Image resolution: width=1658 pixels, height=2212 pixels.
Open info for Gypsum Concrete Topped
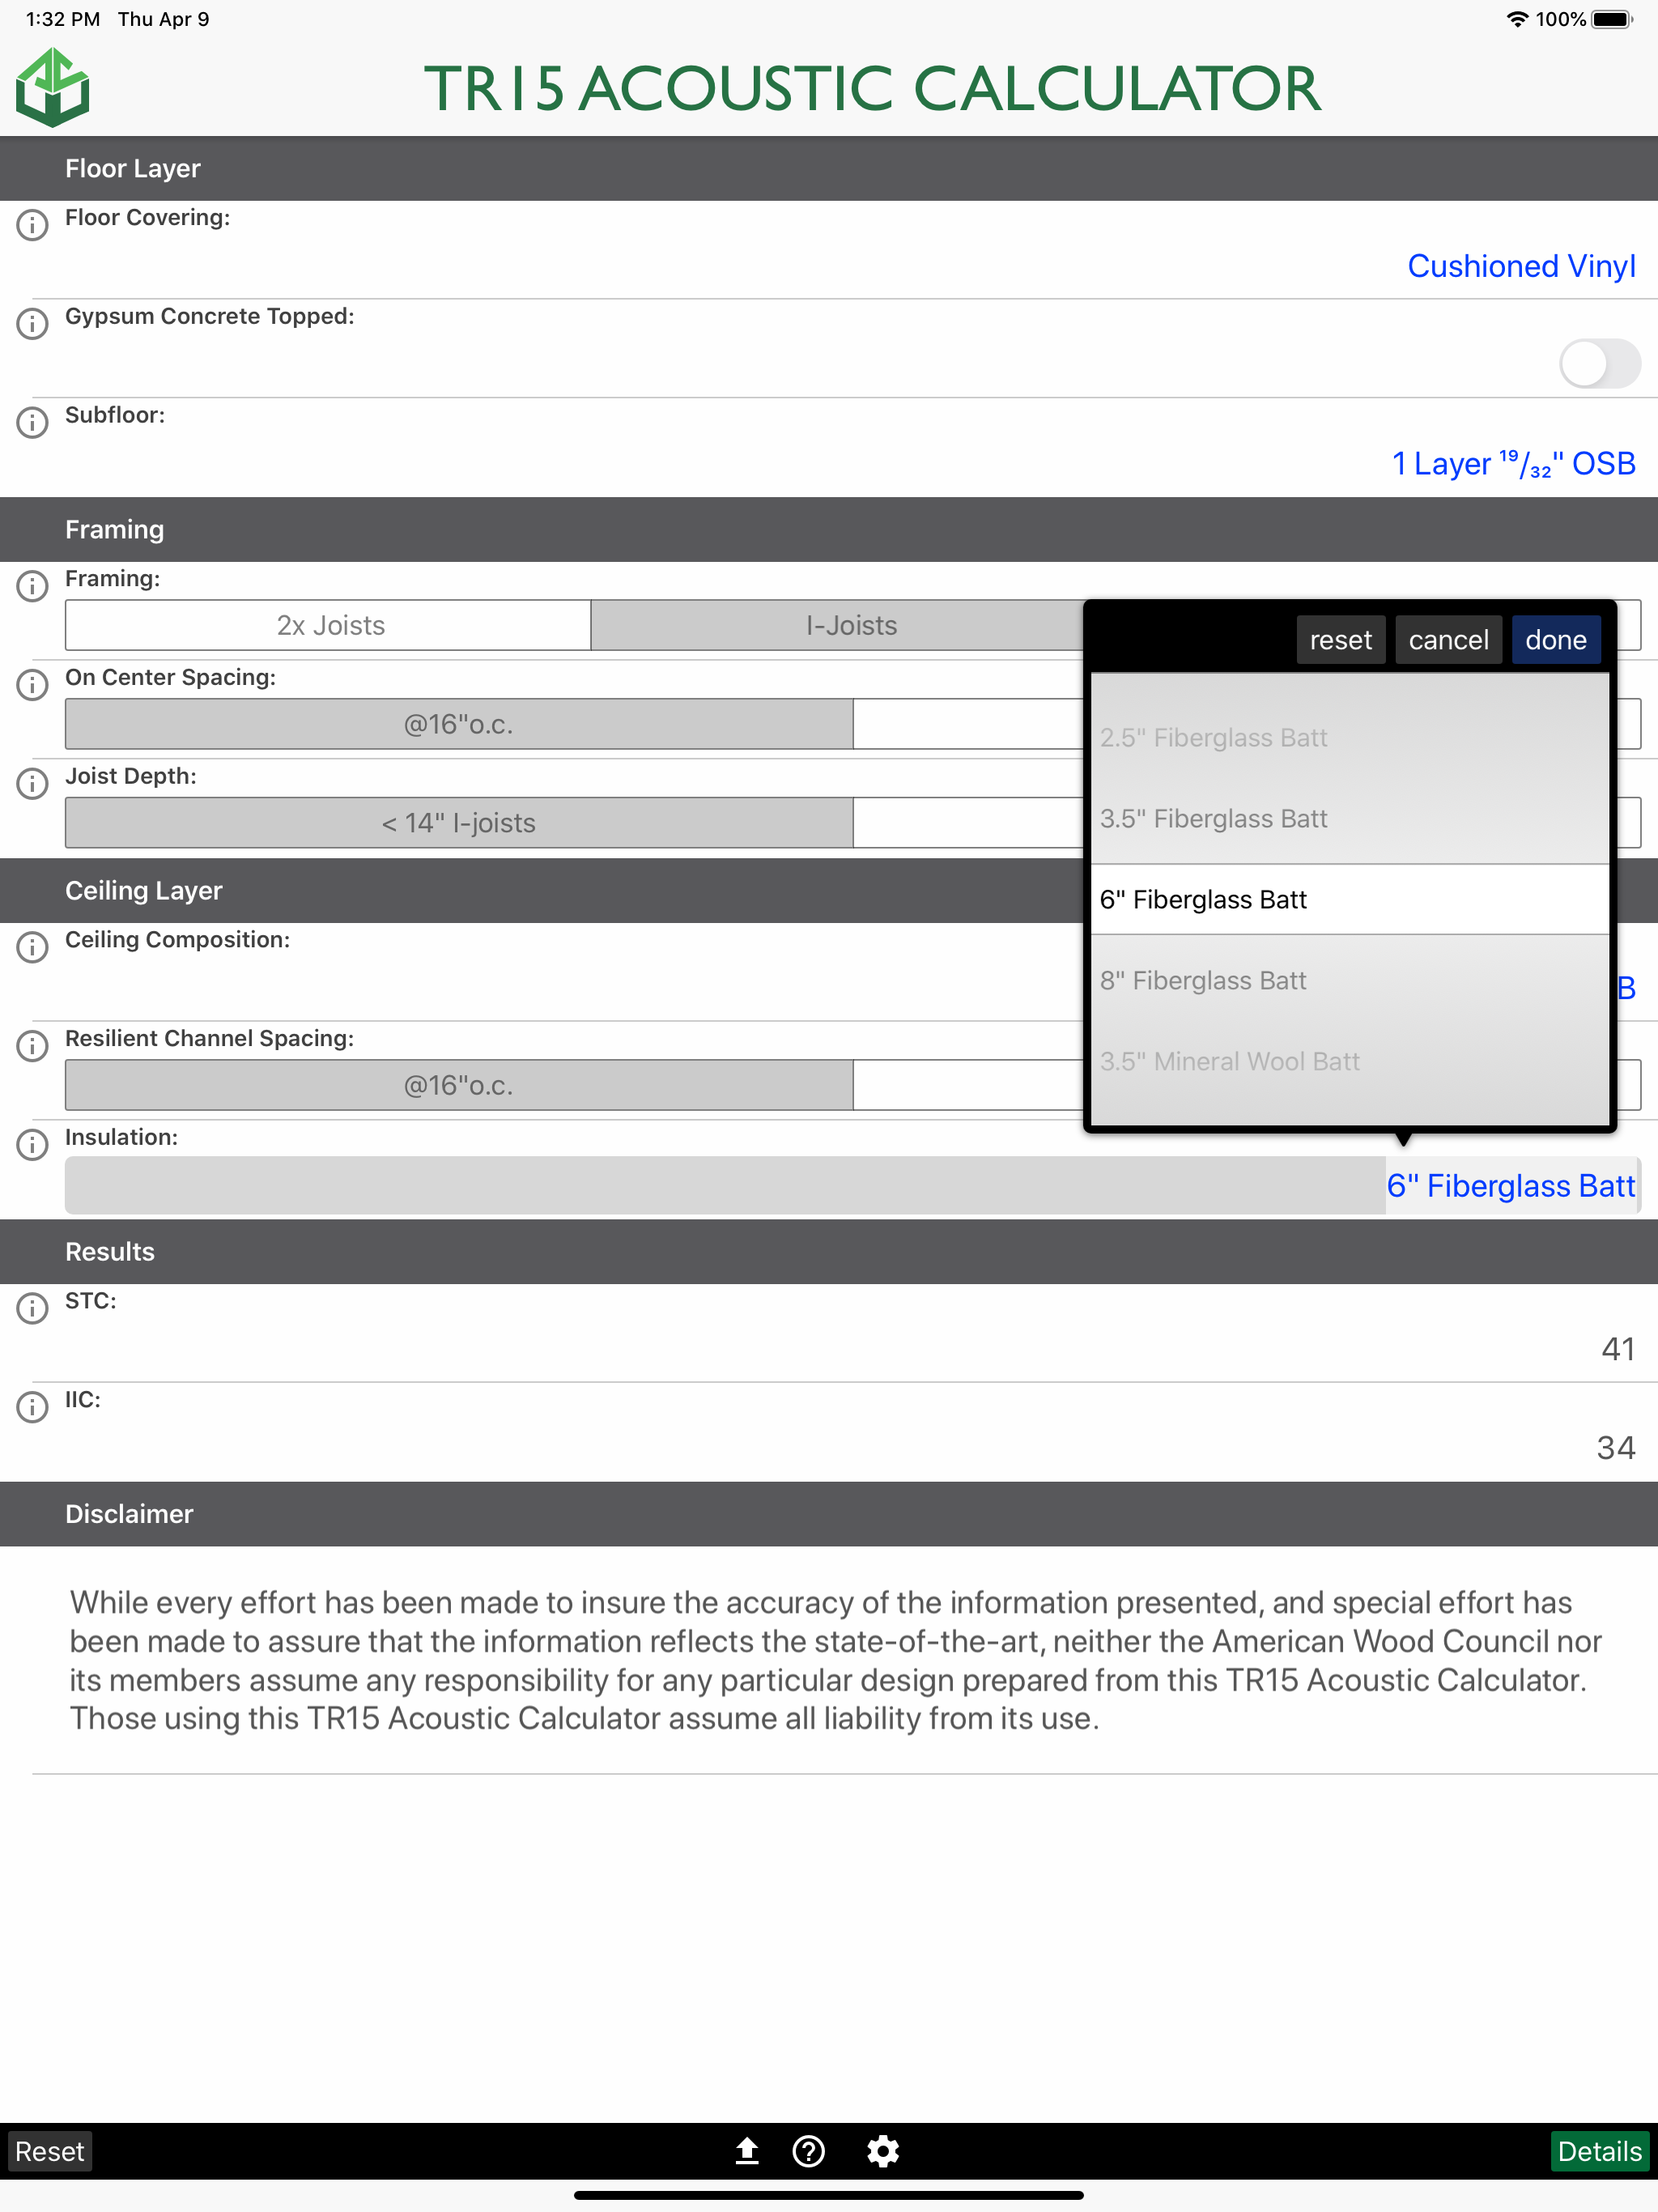tap(32, 324)
